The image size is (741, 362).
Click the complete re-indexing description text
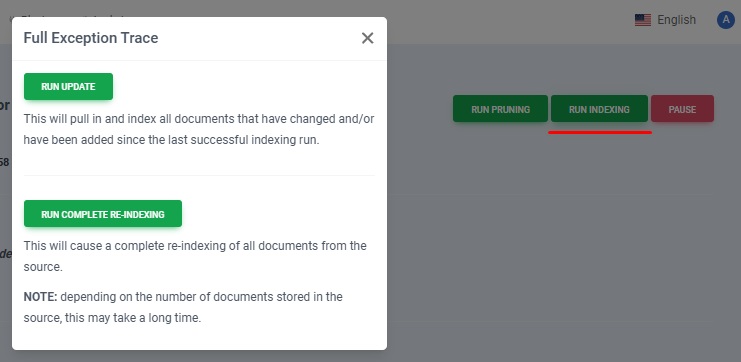coord(195,256)
